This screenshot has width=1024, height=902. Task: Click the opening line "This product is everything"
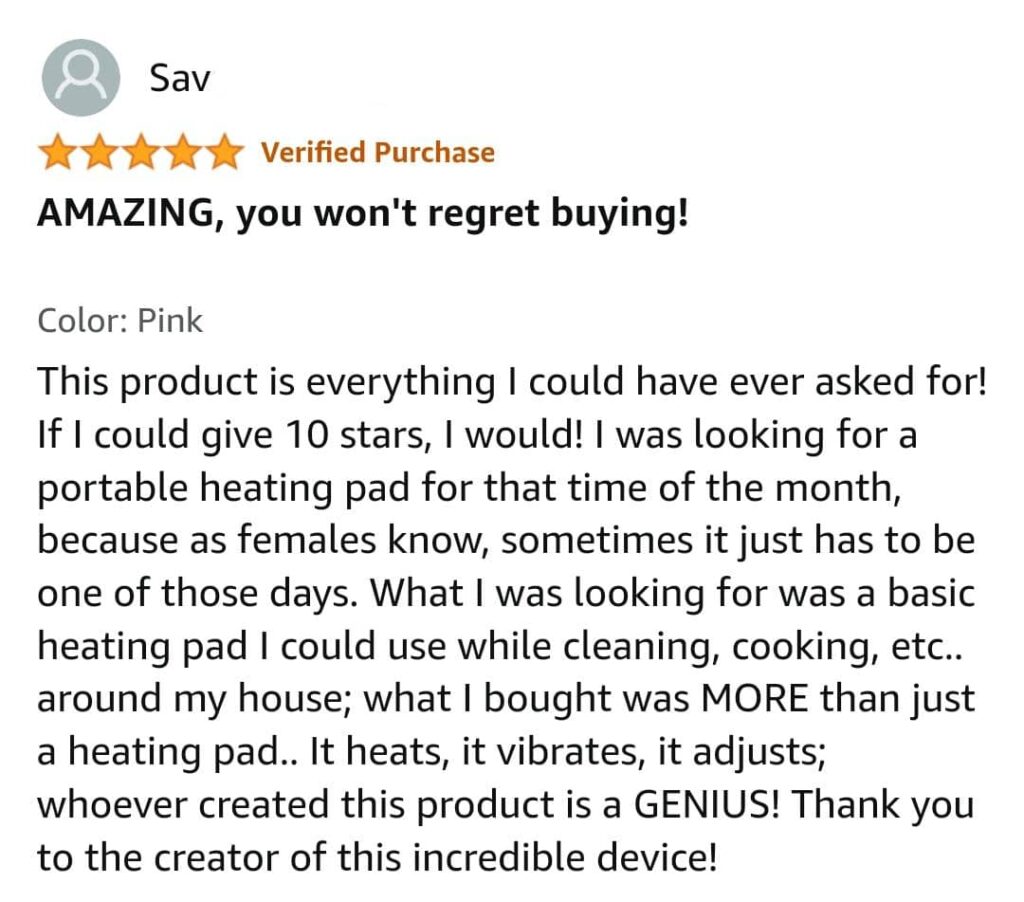click(x=266, y=382)
